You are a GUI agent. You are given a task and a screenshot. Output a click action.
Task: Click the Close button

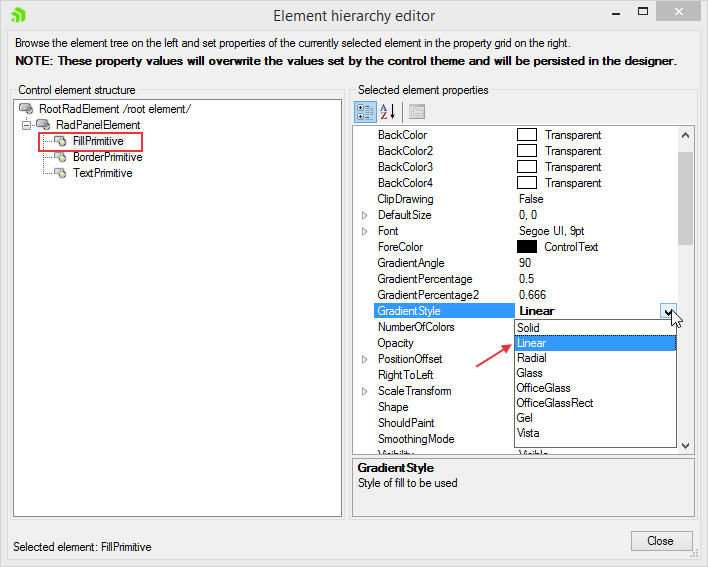661,541
